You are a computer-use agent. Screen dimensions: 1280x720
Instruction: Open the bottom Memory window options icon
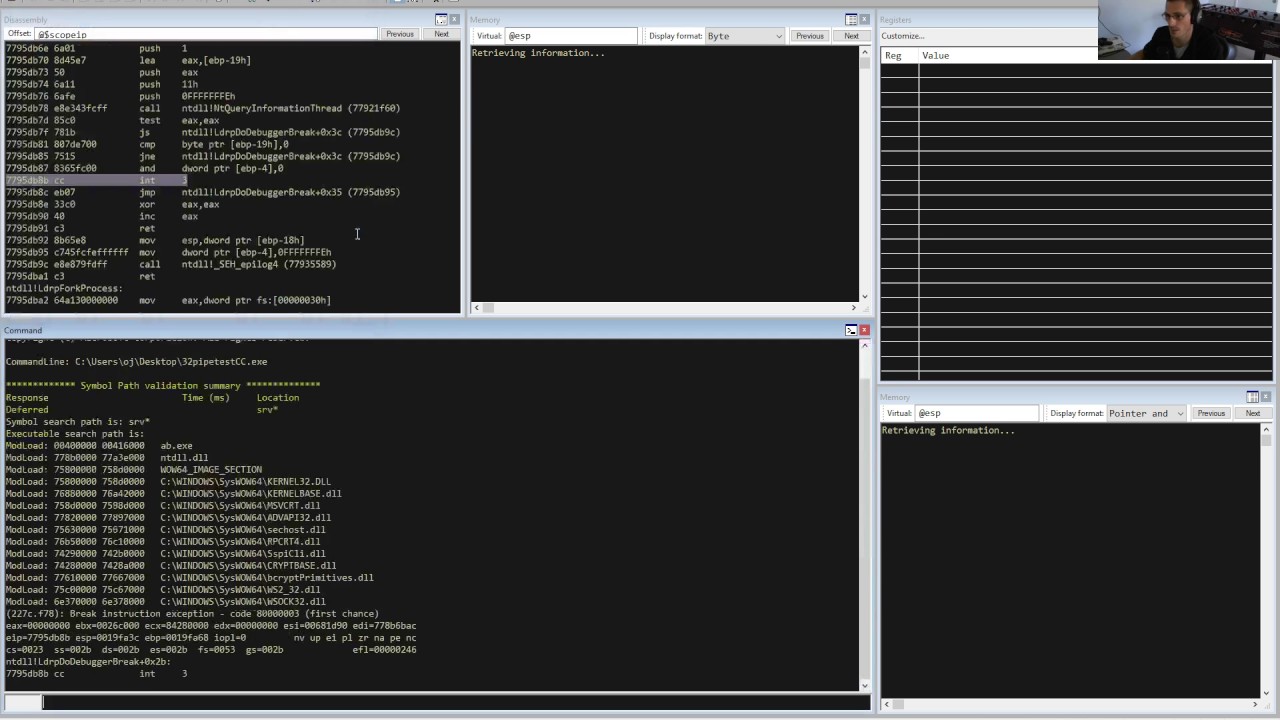pyautogui.click(x=1252, y=397)
